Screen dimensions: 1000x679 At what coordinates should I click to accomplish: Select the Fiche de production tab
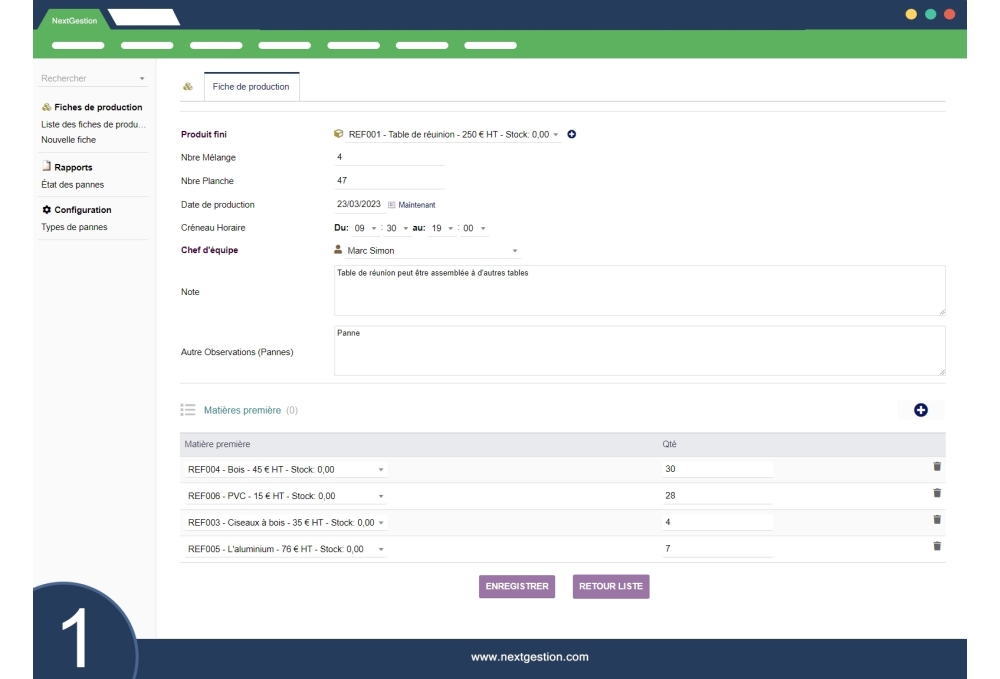pyautogui.click(x=251, y=87)
